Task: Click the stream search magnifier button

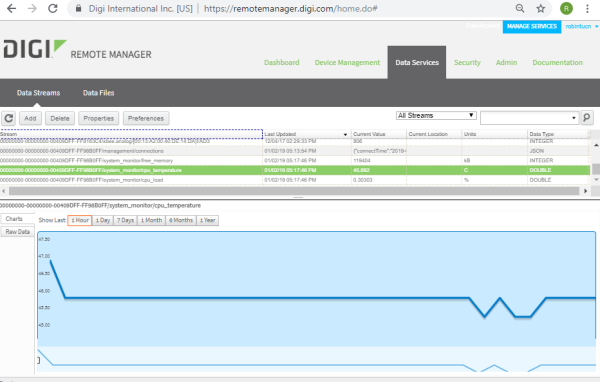Action: [x=587, y=118]
